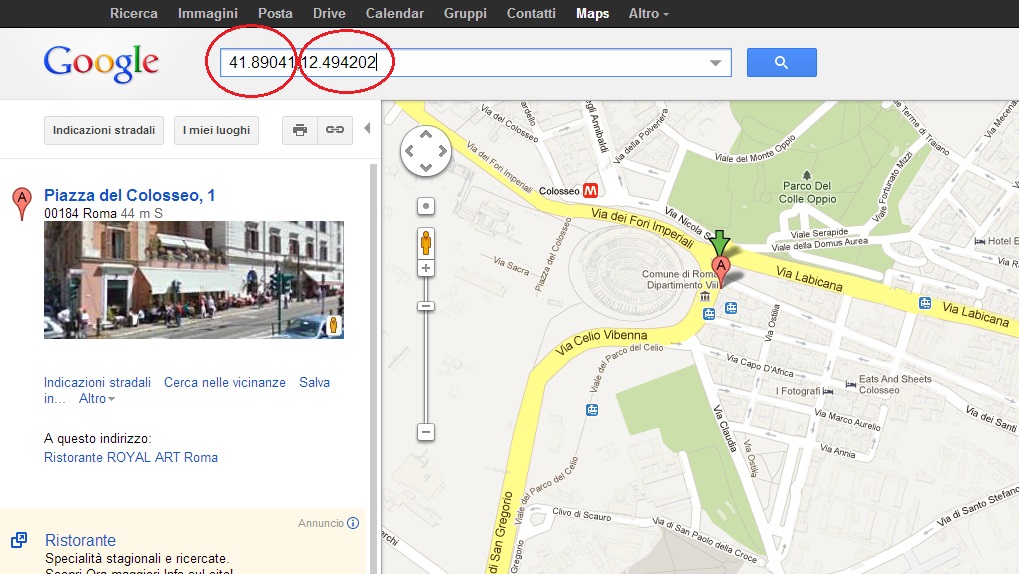
Task: Open Gruppi in the top bar
Action: 465,13
